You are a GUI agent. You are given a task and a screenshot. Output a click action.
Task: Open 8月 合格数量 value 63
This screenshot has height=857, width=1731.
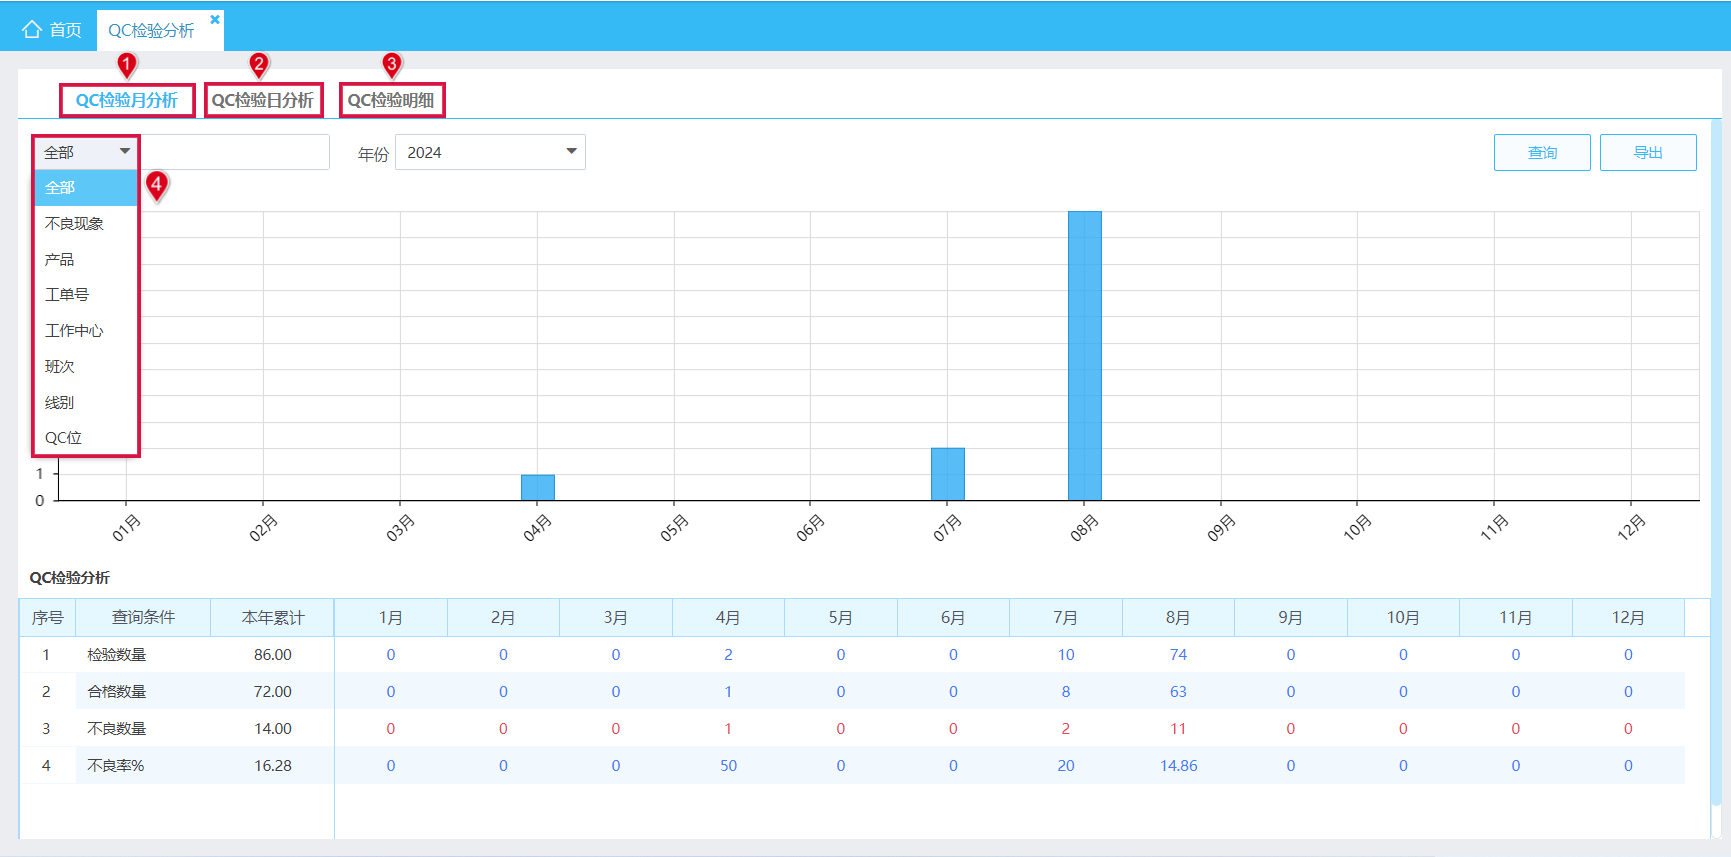[x=1178, y=692]
